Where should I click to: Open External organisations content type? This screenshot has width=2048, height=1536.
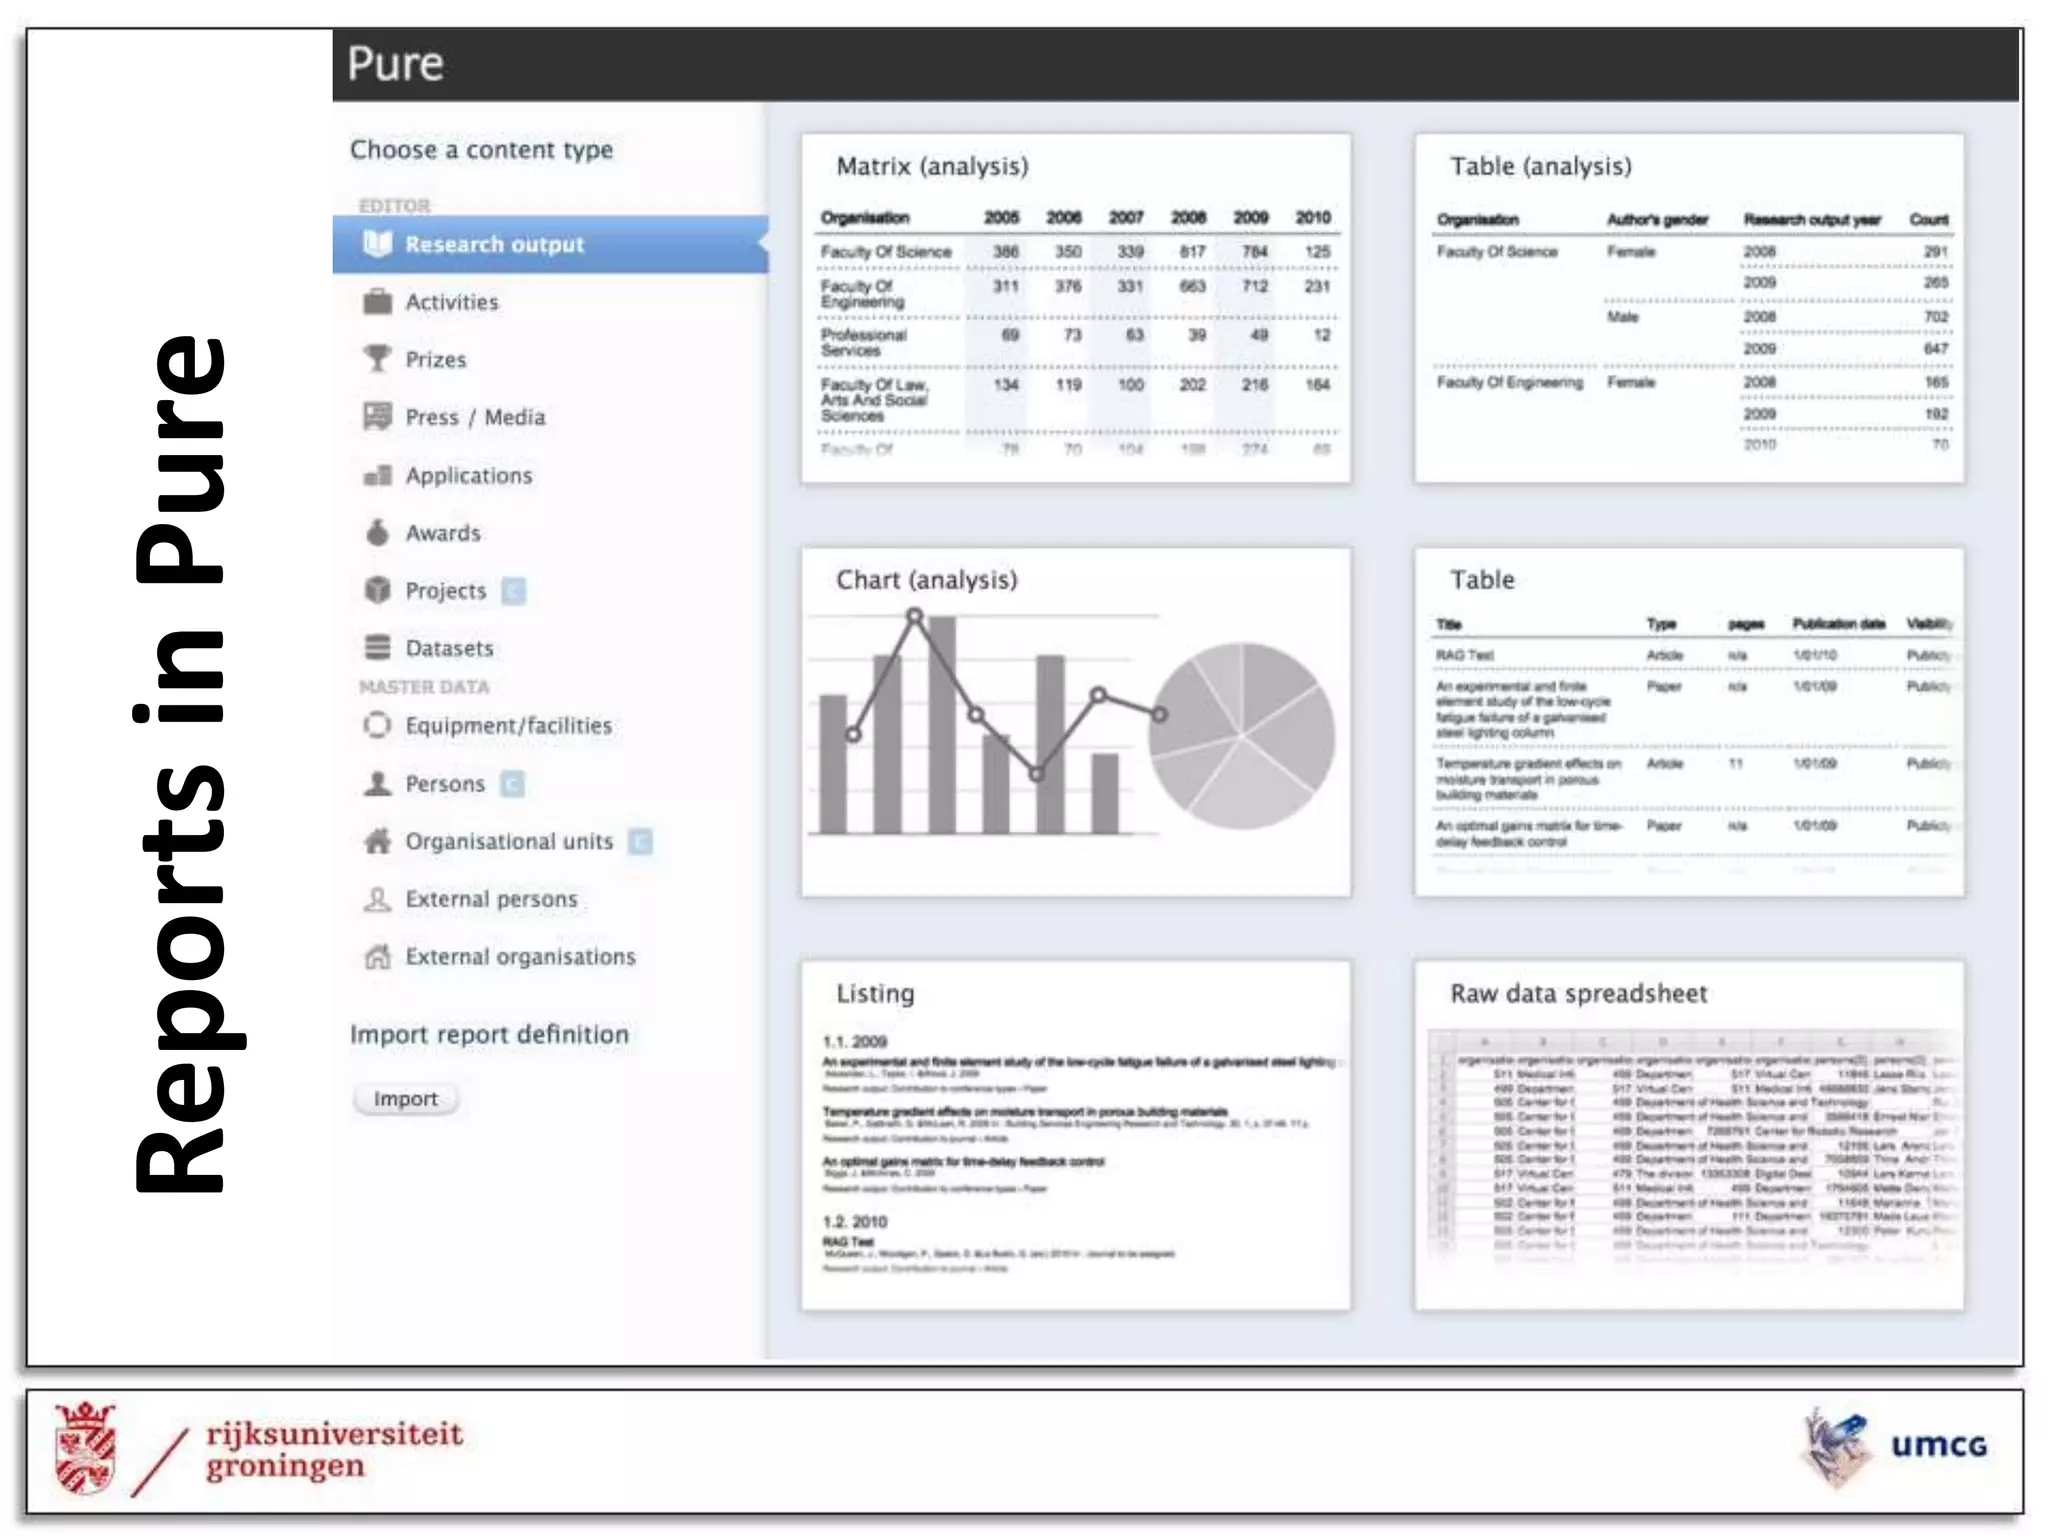point(520,957)
